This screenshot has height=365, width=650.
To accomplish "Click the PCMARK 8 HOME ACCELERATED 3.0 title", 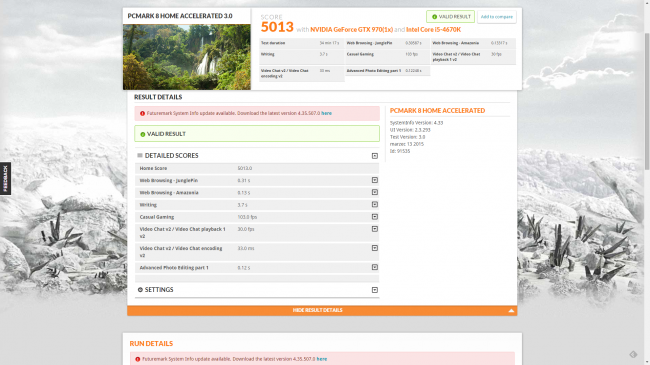I will click(x=180, y=16).
